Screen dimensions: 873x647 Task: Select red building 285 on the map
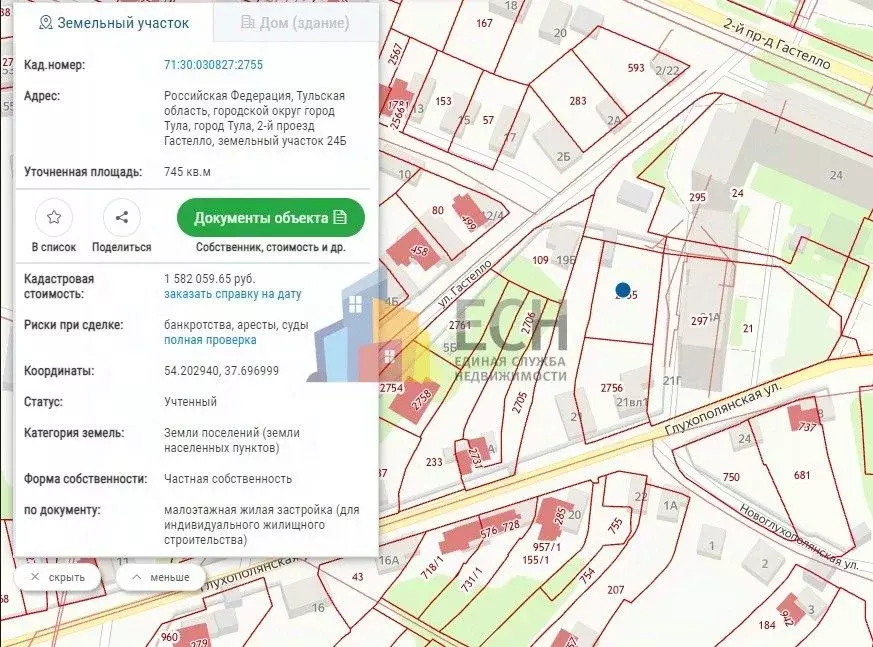(x=556, y=516)
